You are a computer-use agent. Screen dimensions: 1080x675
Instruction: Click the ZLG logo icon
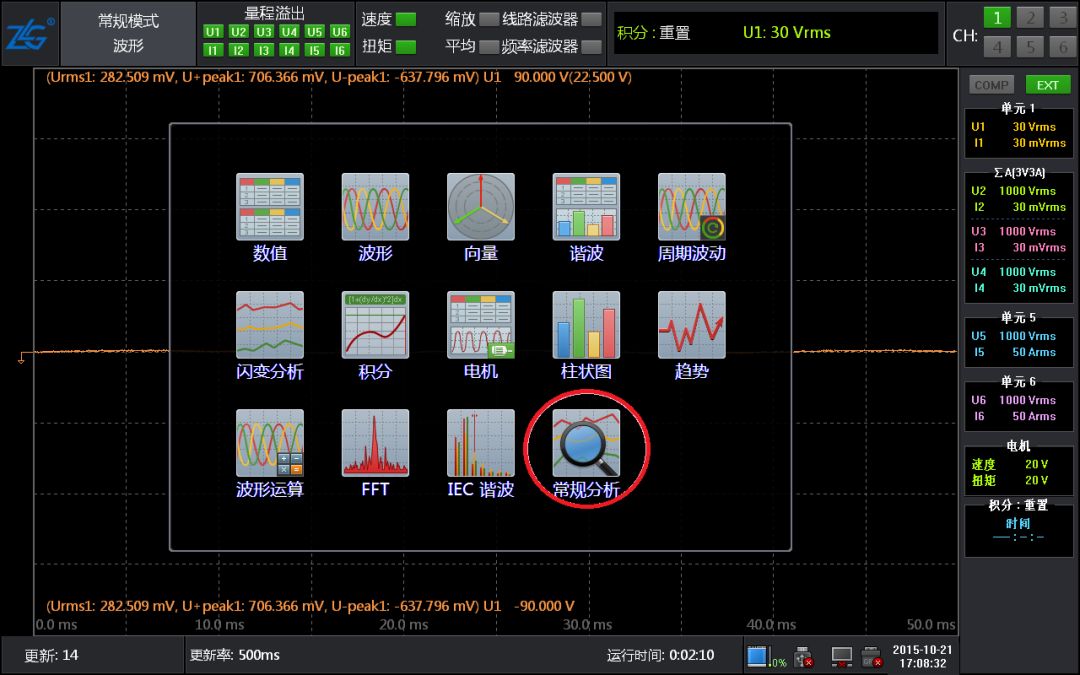29,34
